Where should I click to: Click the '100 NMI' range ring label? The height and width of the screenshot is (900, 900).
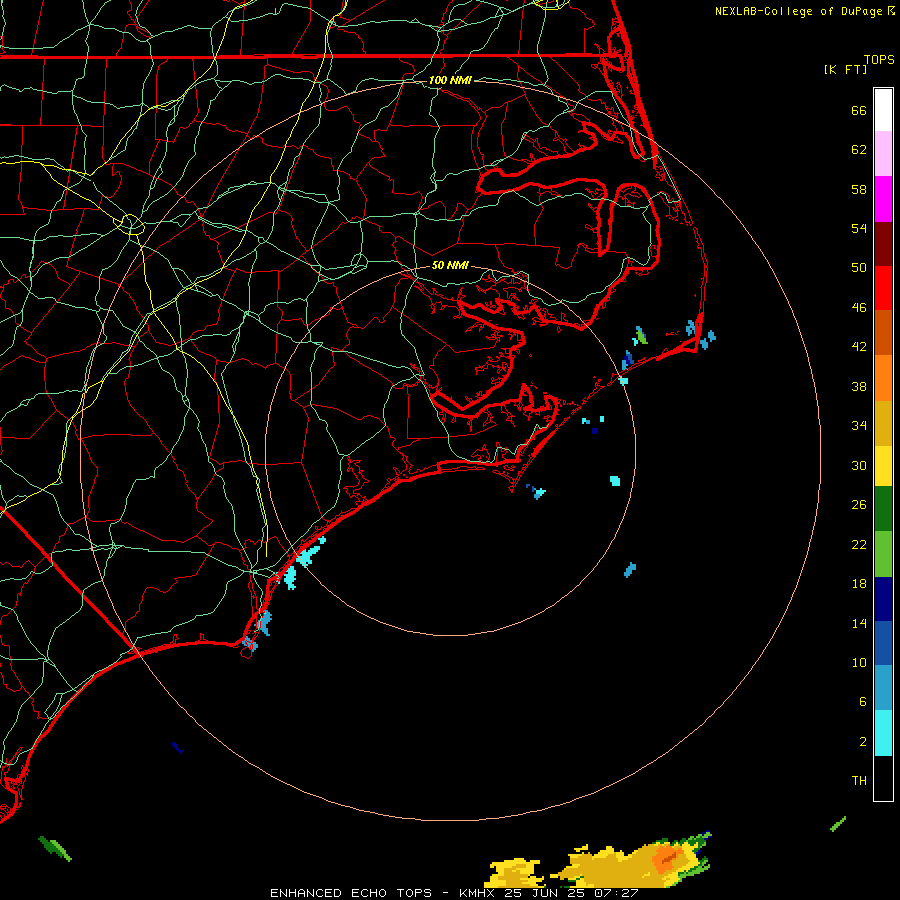(x=450, y=80)
